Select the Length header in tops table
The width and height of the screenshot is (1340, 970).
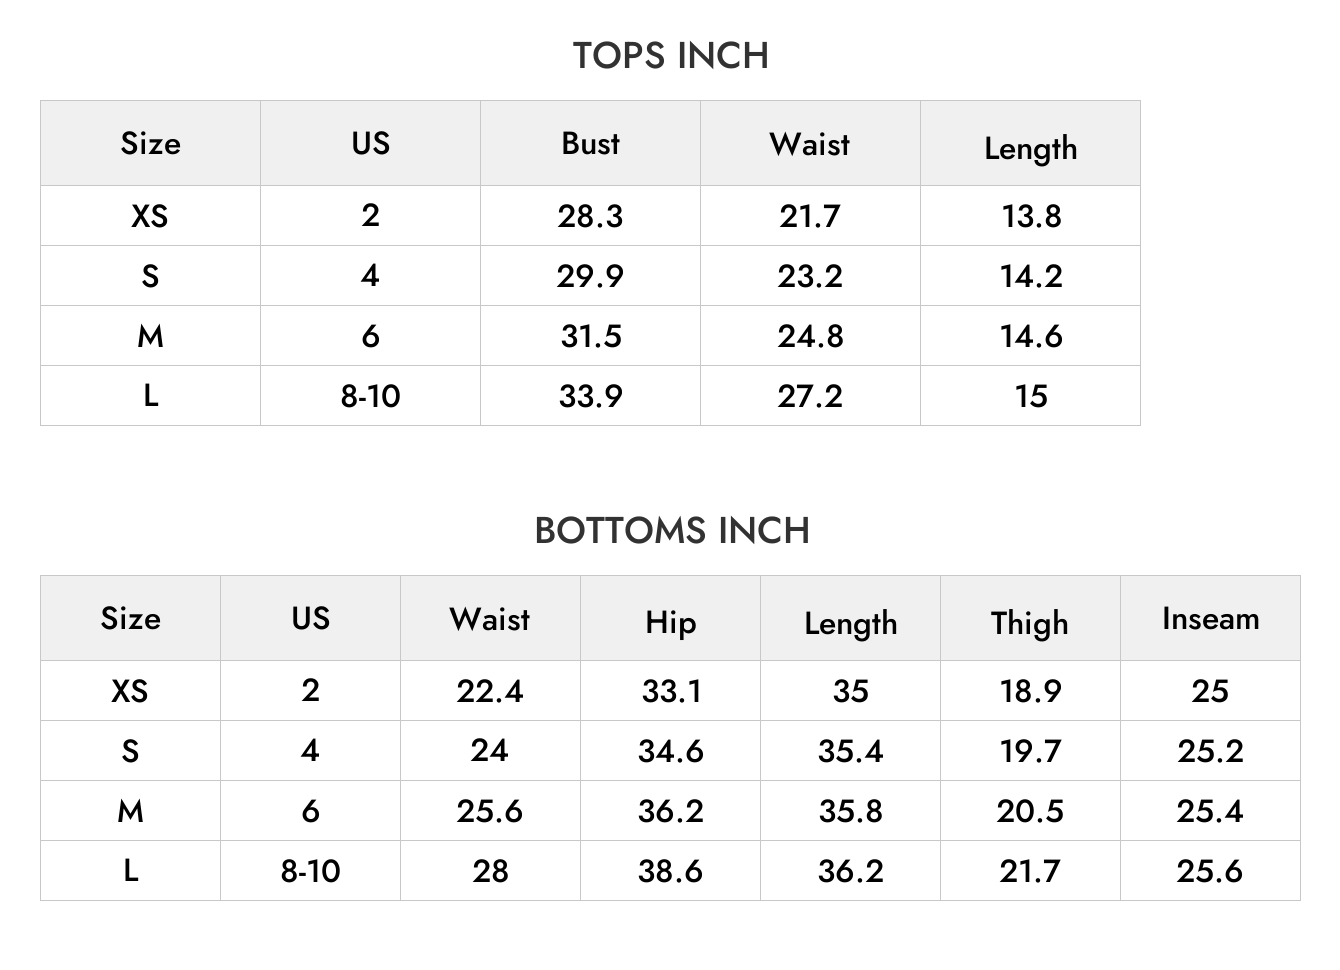(1030, 148)
